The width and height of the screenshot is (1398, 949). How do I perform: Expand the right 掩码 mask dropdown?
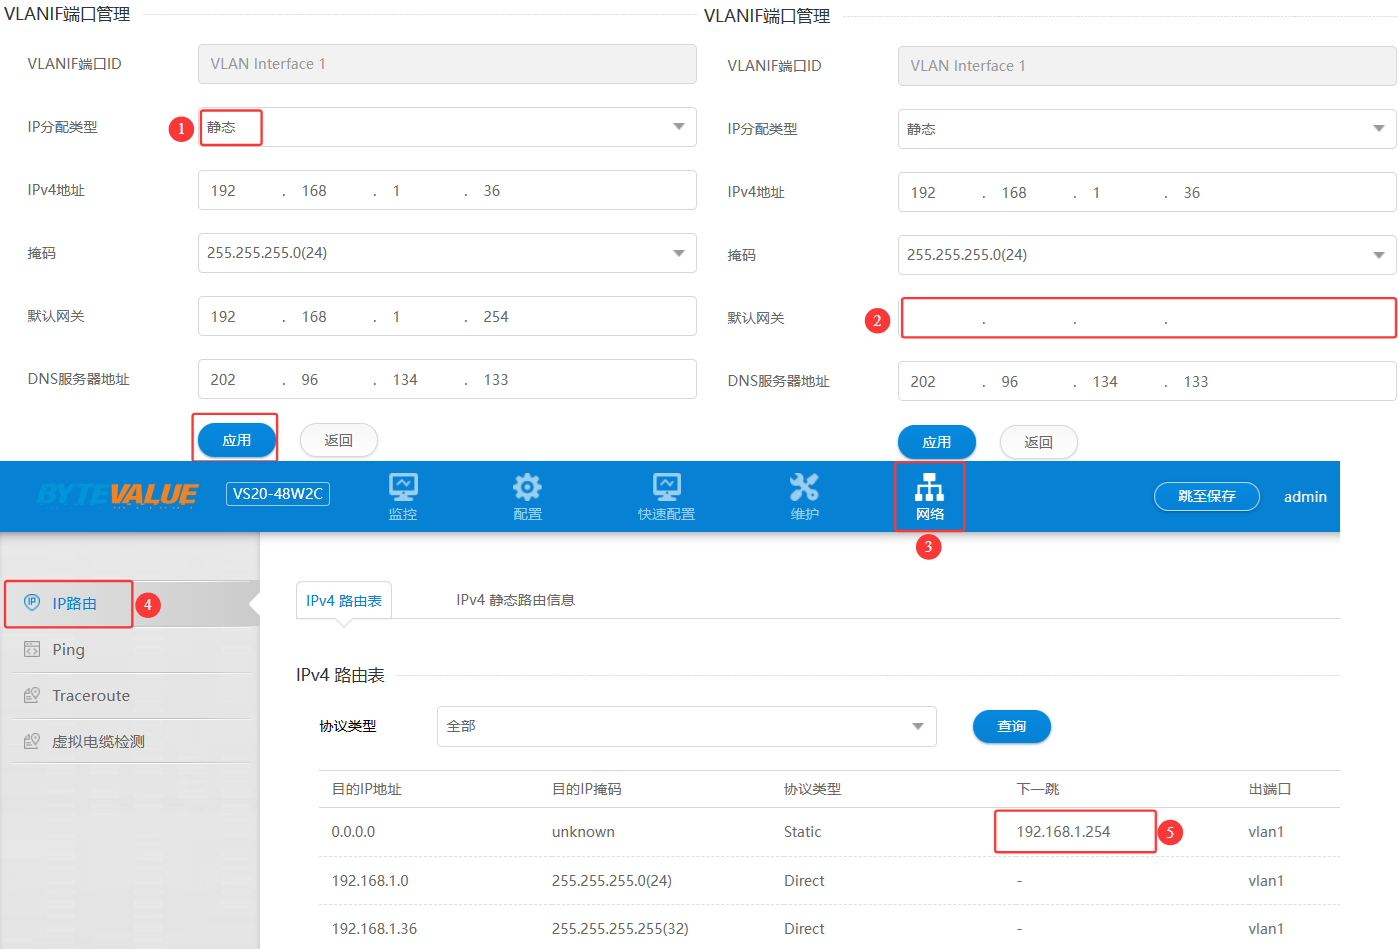[x=1146, y=255]
